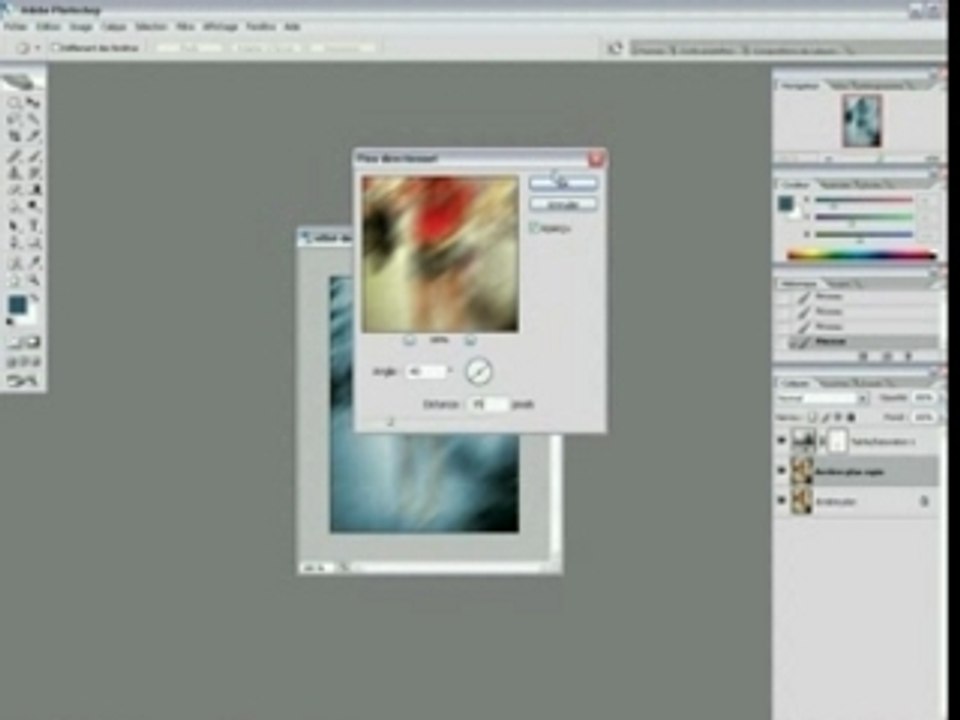Pick a color from the spectrum ramp

click(x=861, y=255)
